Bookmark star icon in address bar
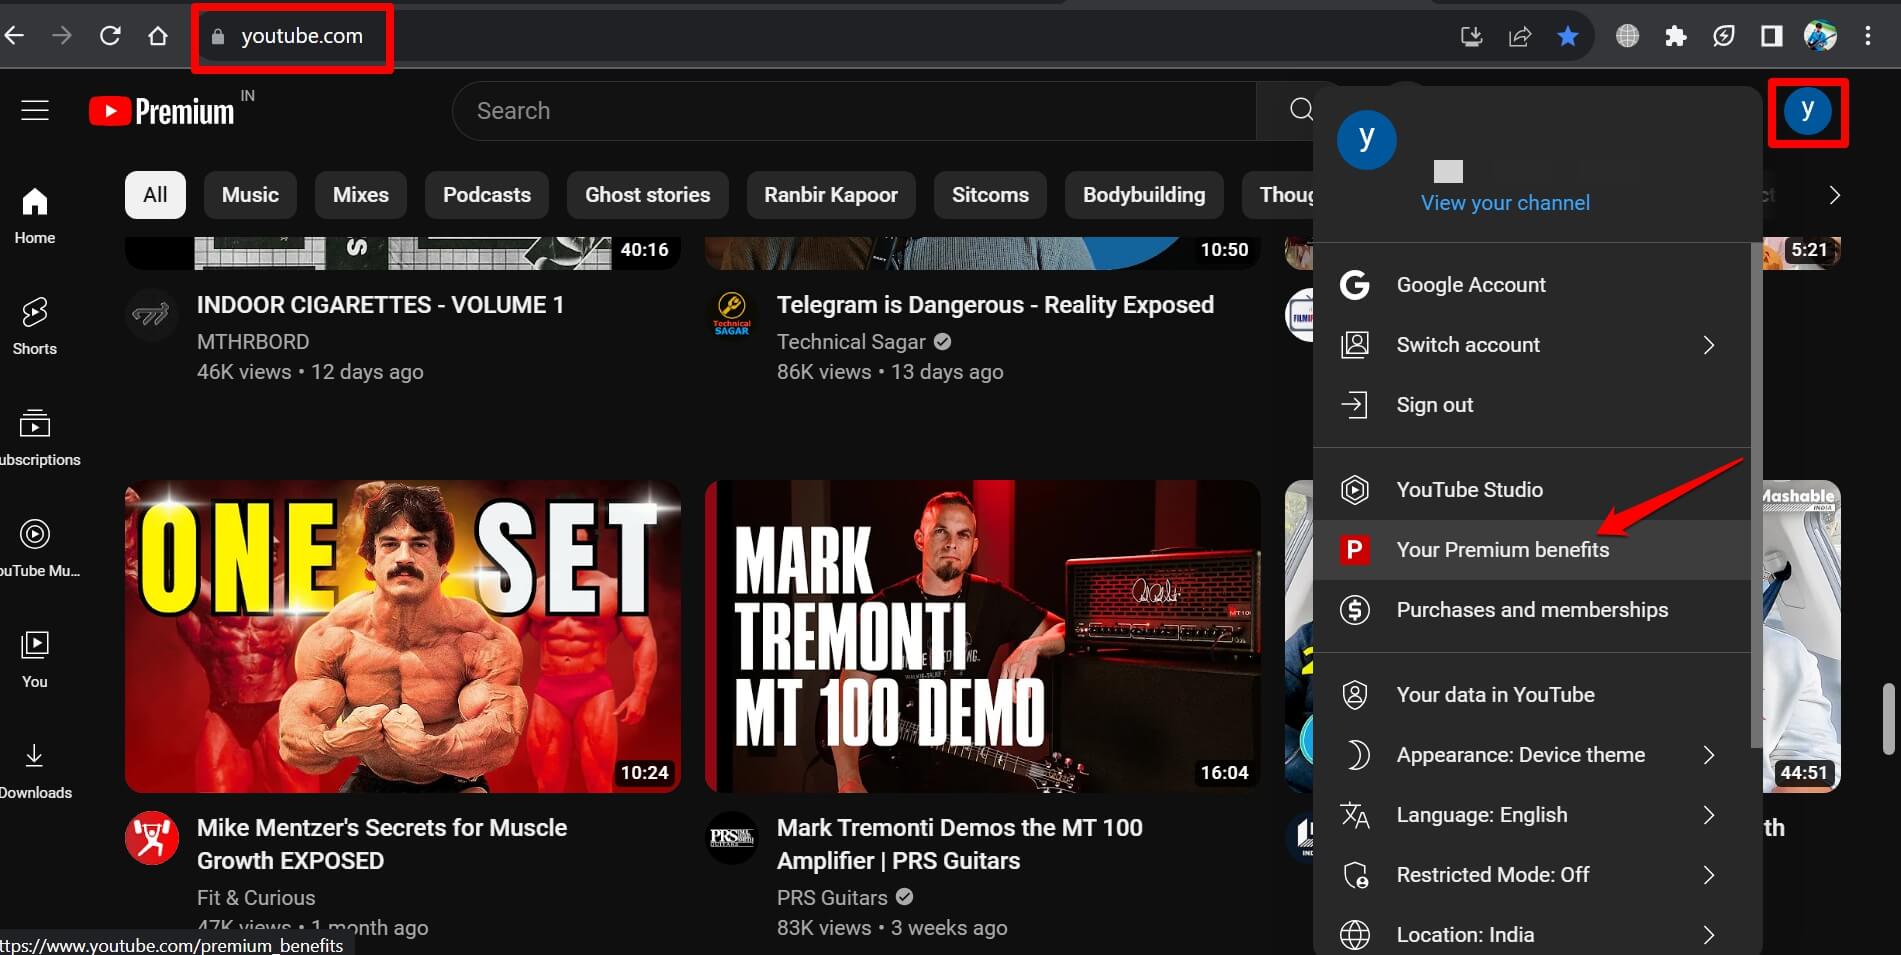1901x955 pixels. [1568, 37]
